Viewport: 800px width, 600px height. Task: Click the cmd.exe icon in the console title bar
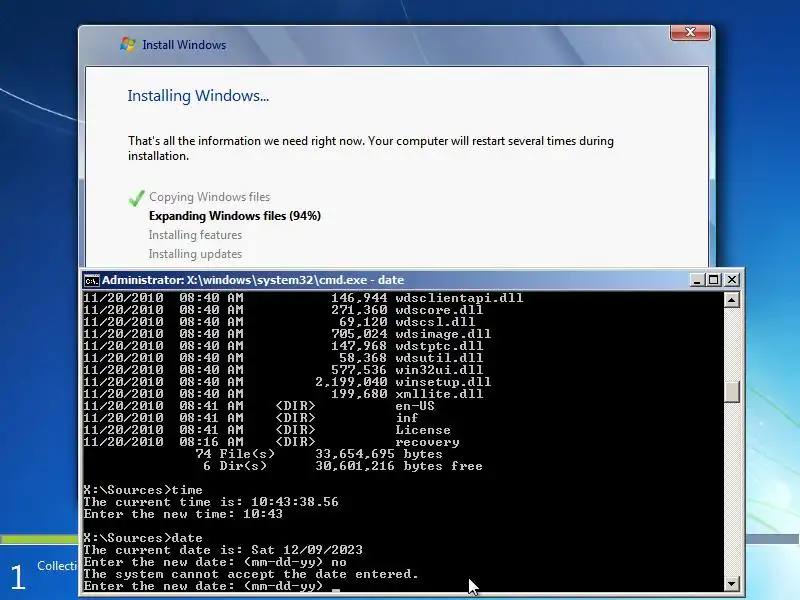pyautogui.click(x=92, y=280)
